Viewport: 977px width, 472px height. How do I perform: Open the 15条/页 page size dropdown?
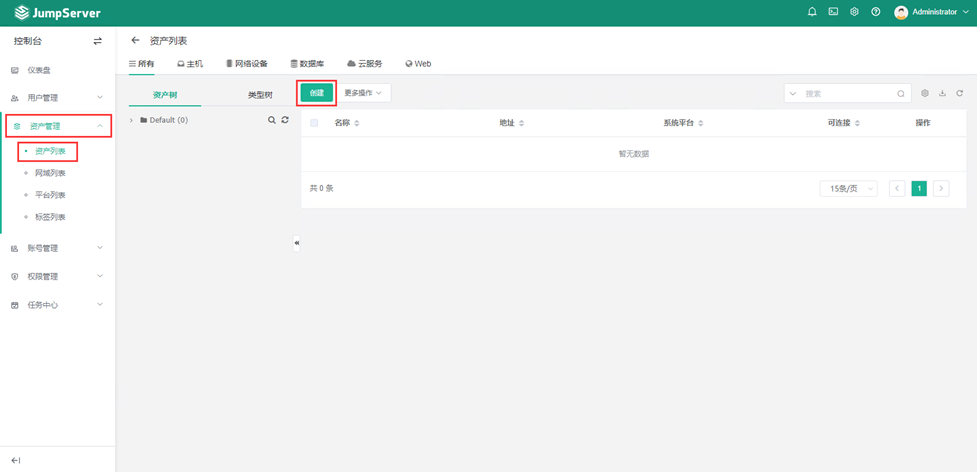pos(848,188)
